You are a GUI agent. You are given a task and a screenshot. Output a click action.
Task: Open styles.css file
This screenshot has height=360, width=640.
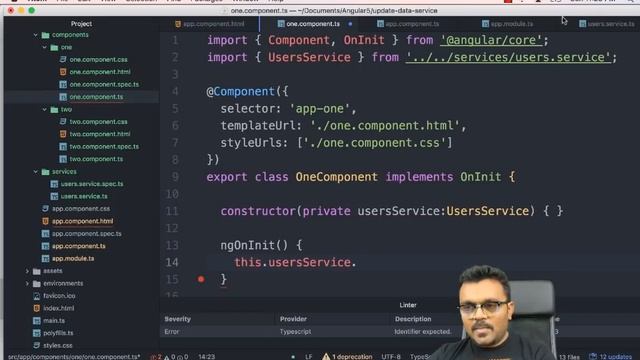click(58, 345)
